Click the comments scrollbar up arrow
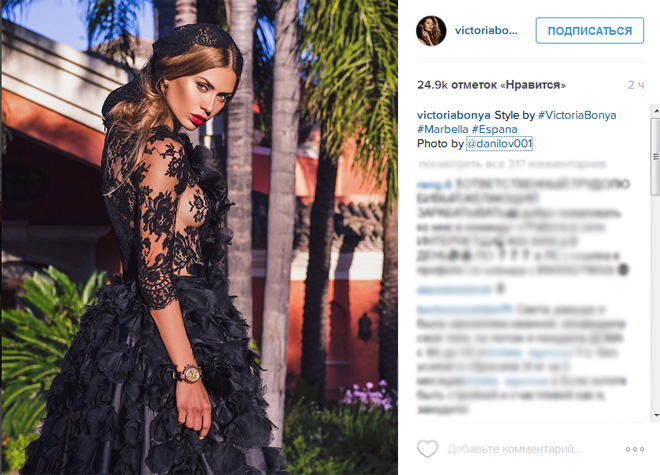 (x=656, y=110)
